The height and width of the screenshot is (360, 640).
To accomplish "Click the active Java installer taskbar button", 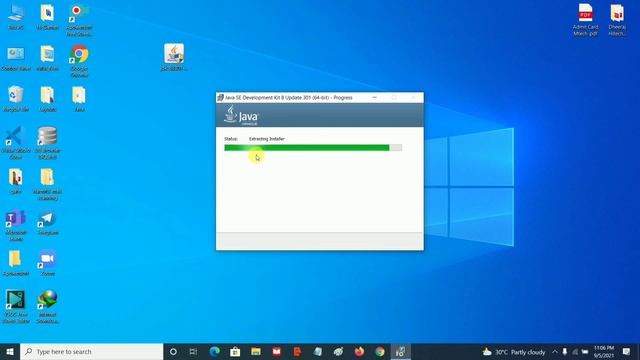I will [400, 351].
